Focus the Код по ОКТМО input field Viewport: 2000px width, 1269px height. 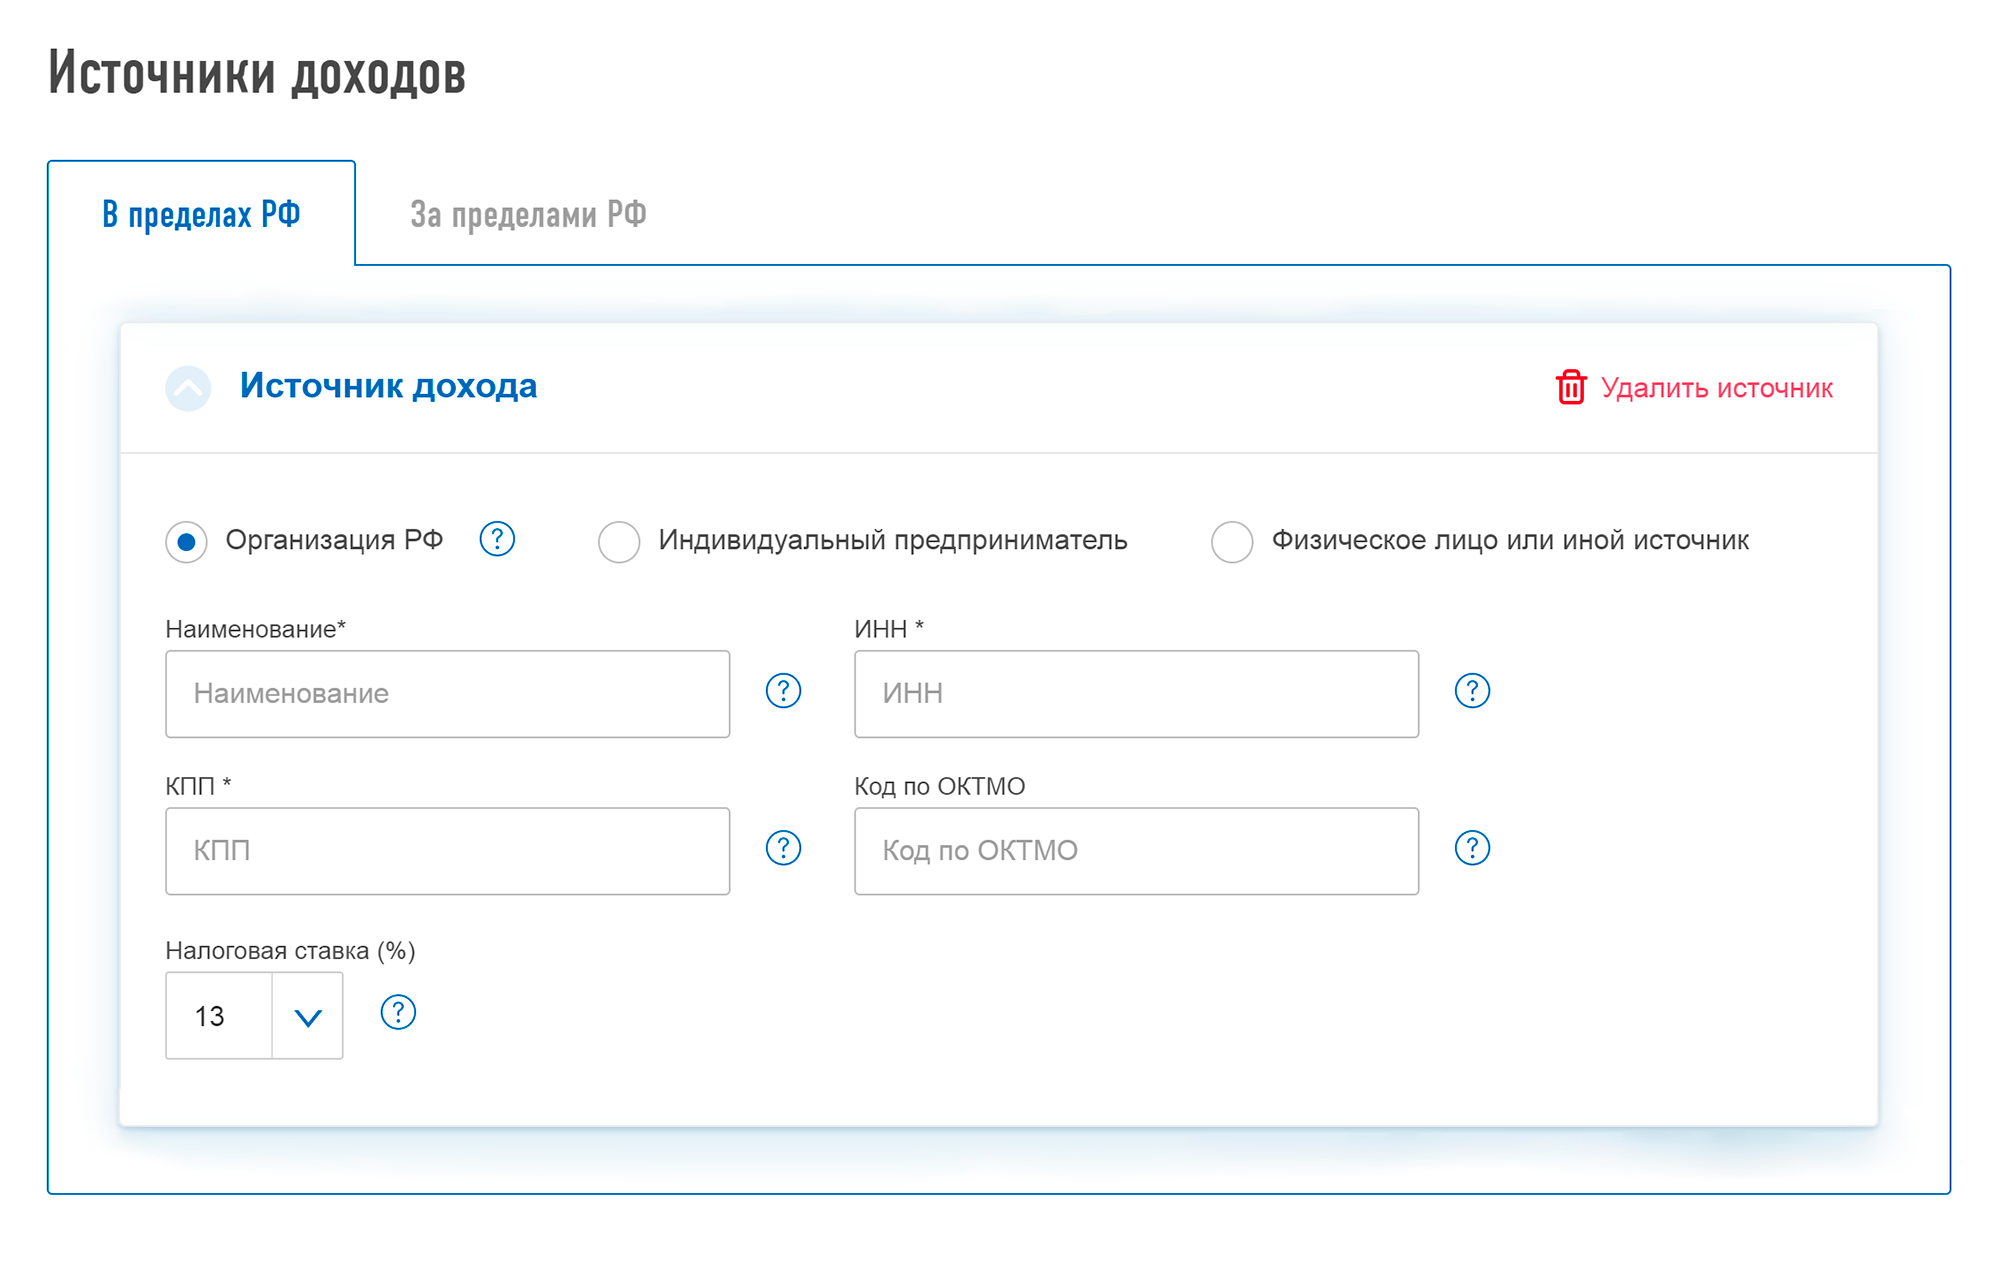(x=1136, y=851)
